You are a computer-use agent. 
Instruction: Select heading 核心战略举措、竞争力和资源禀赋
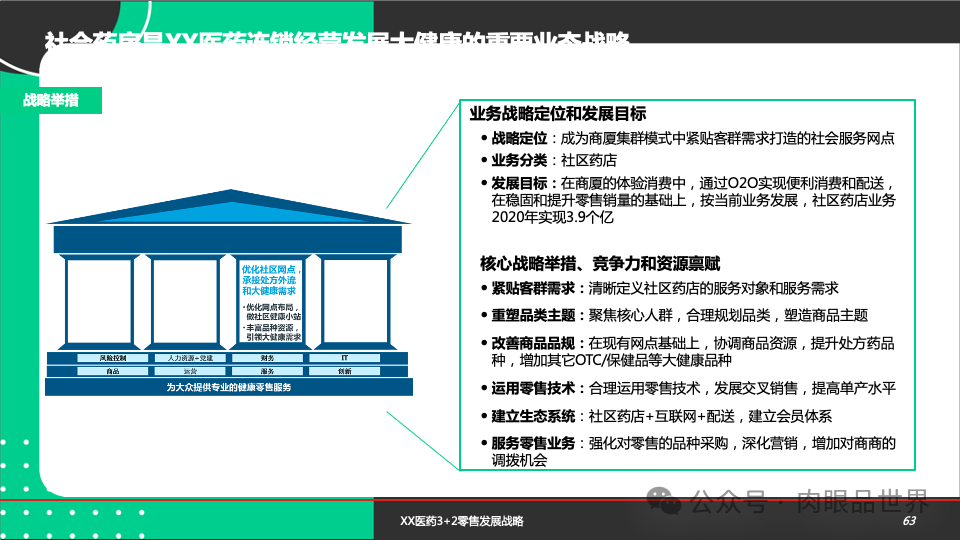coord(600,264)
